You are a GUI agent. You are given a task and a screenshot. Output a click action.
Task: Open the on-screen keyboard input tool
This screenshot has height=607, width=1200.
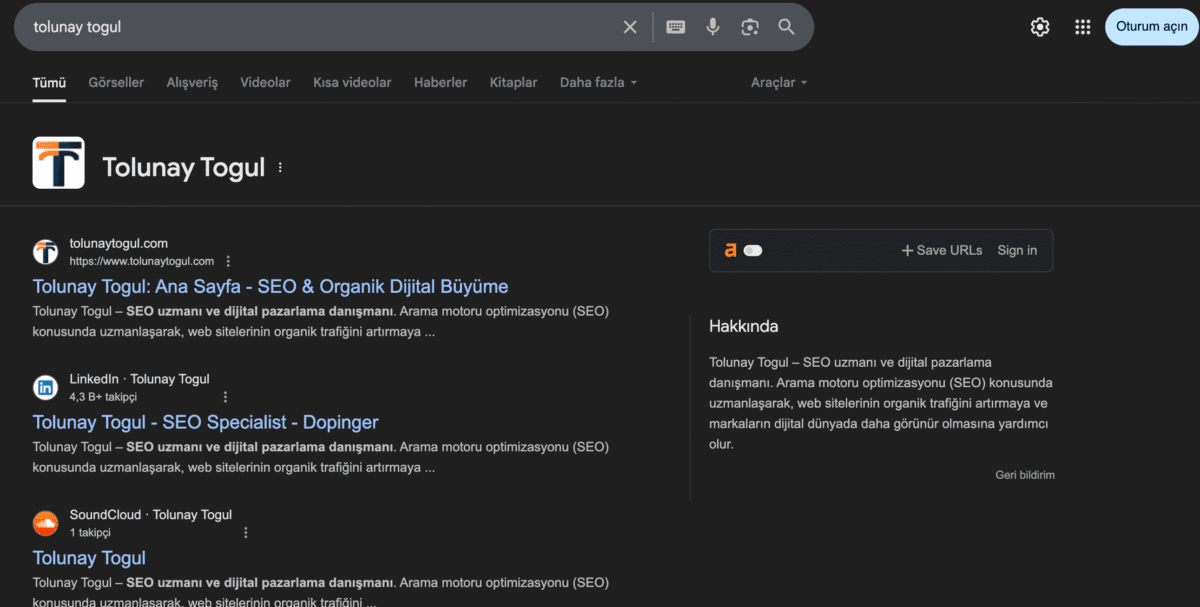(676, 27)
